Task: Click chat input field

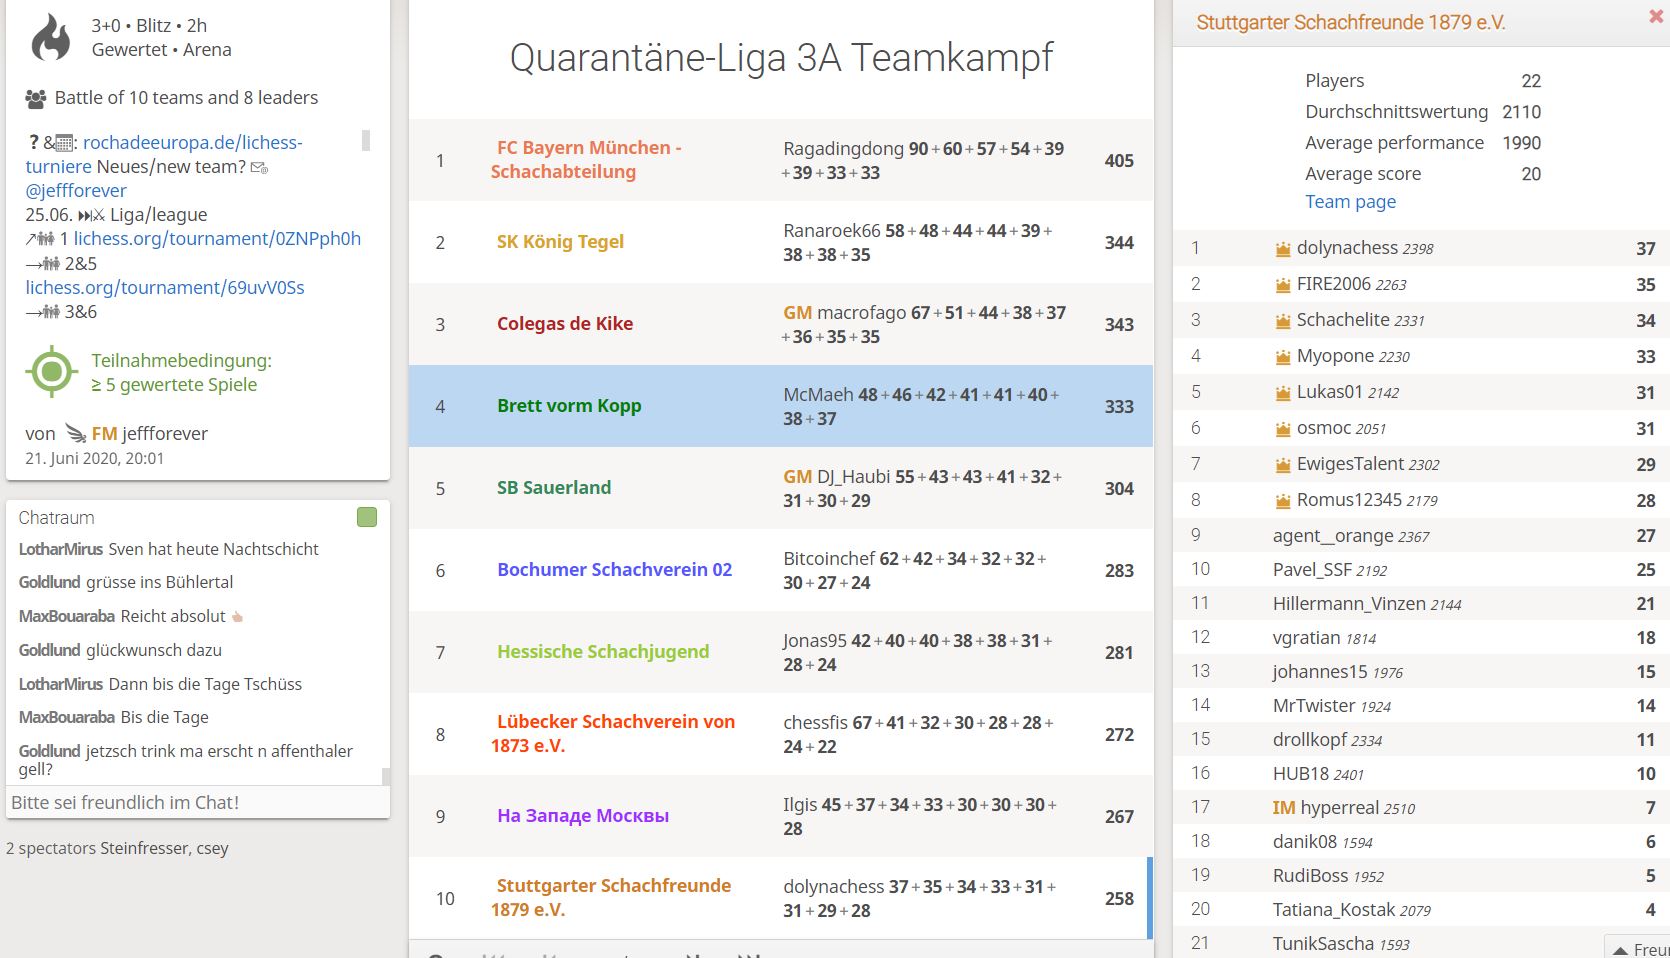Action: 198,802
